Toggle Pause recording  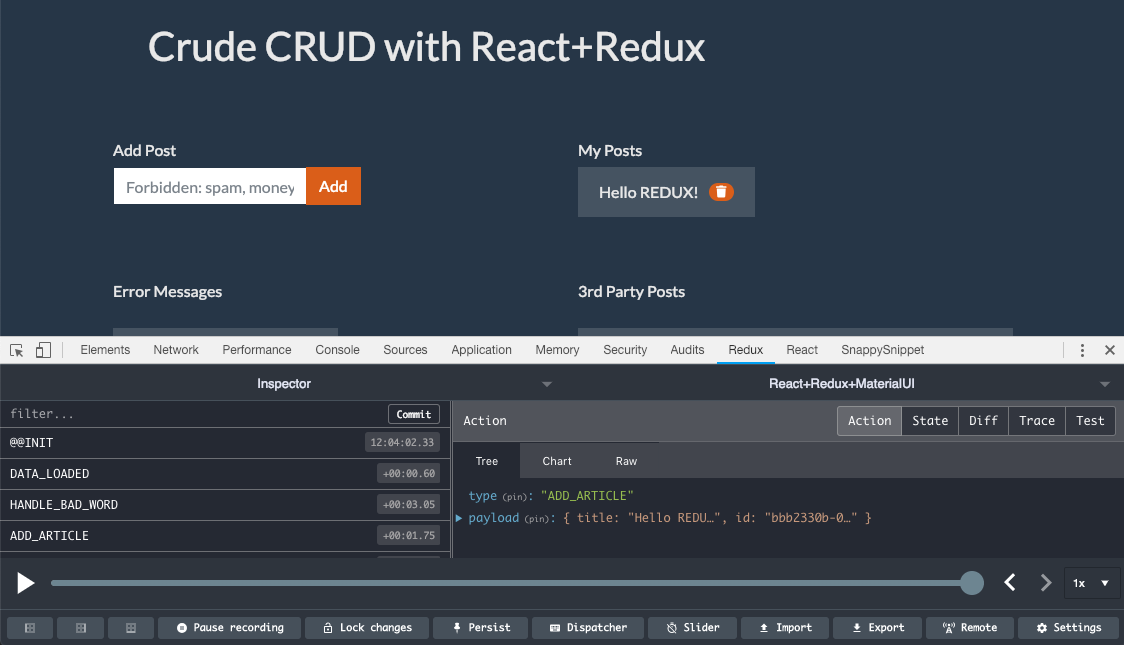(230, 628)
